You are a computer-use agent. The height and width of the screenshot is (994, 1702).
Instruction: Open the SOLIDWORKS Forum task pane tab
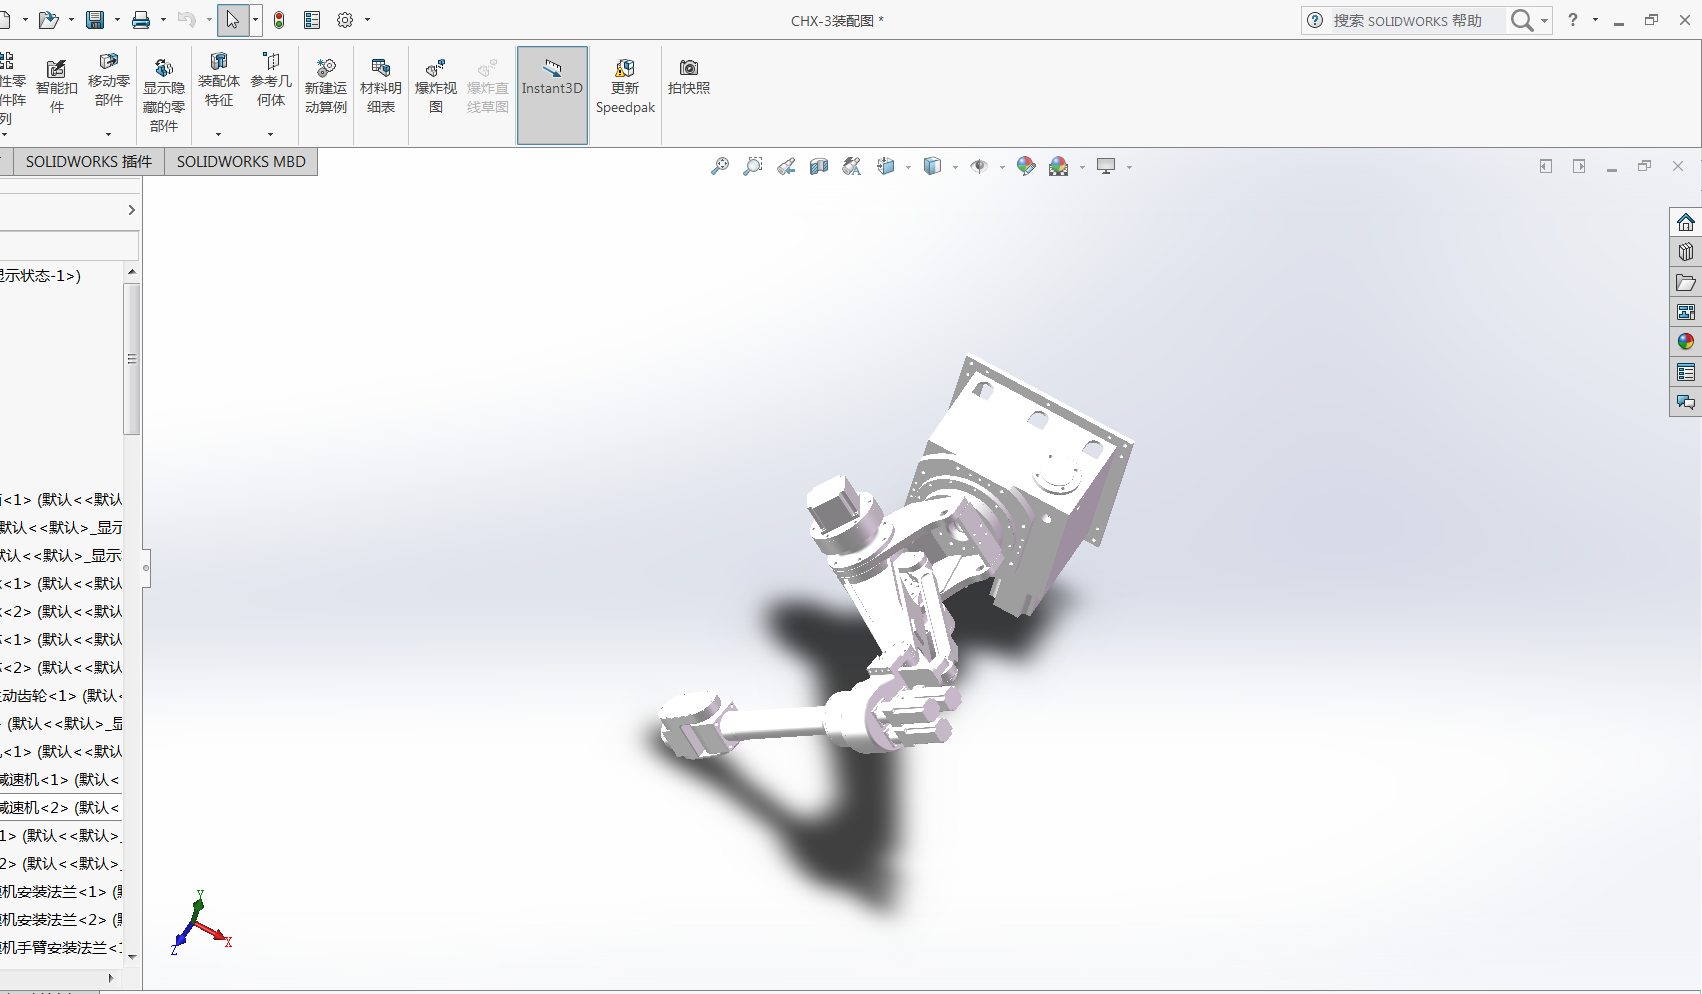pos(1686,402)
